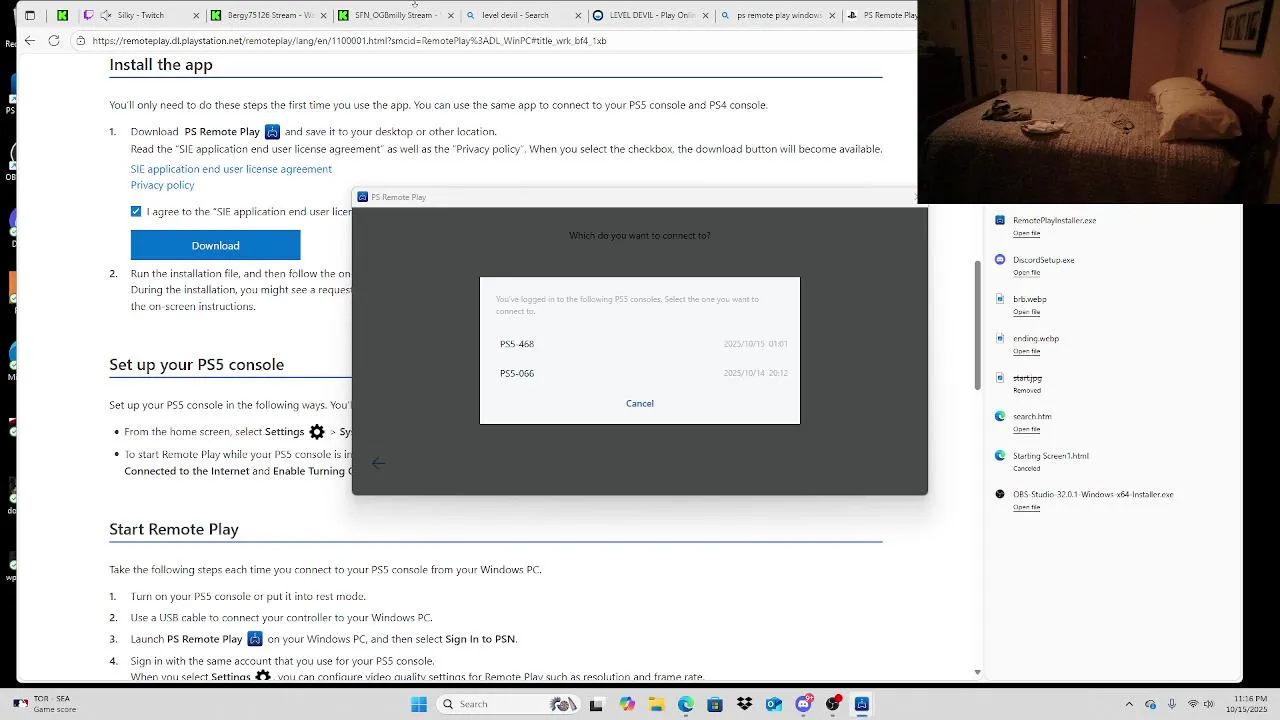Click the browser back arrow

coord(30,41)
